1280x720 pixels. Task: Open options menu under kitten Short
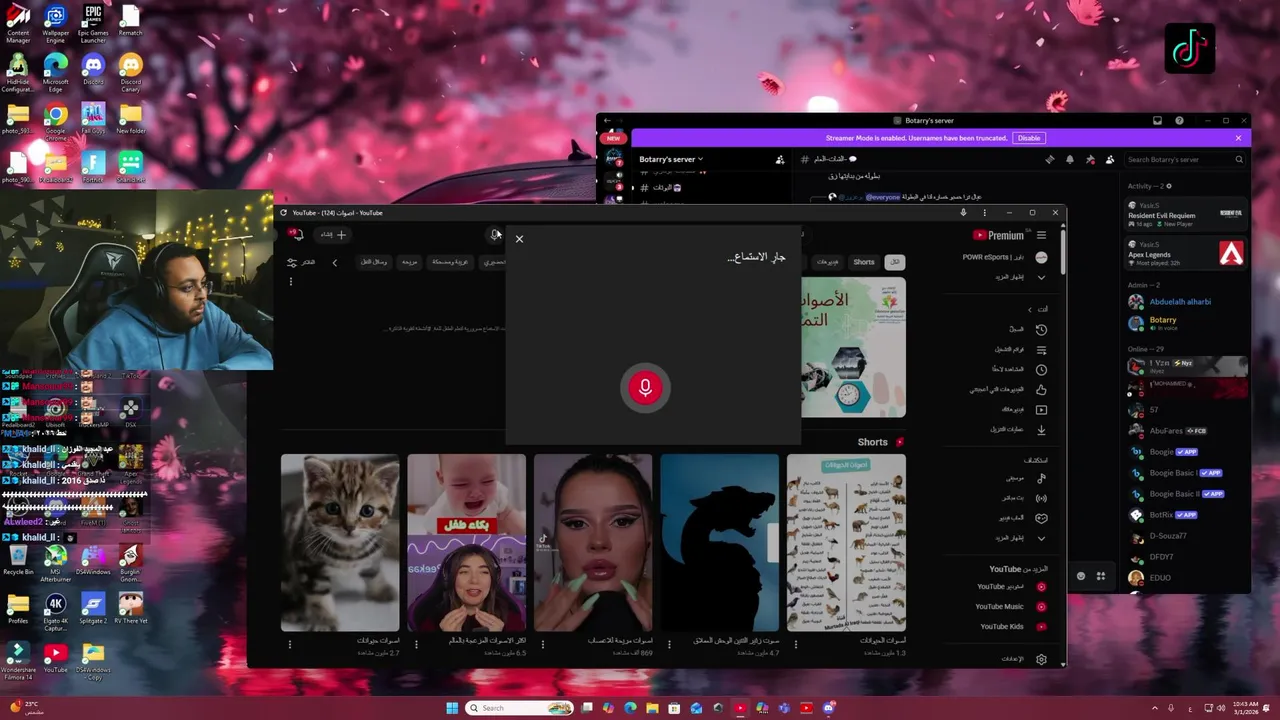tap(290, 644)
